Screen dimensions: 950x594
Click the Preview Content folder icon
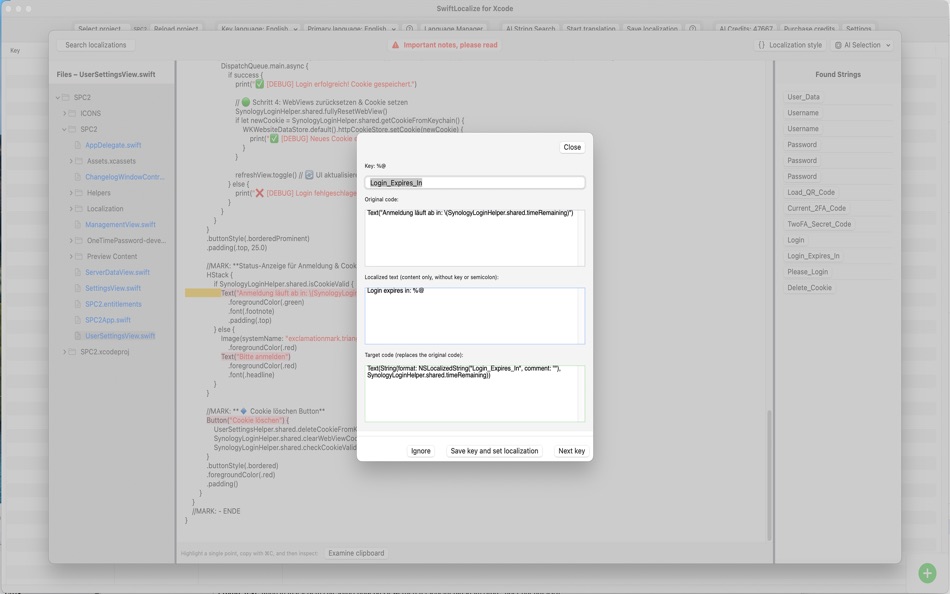pyautogui.click(x=79, y=256)
